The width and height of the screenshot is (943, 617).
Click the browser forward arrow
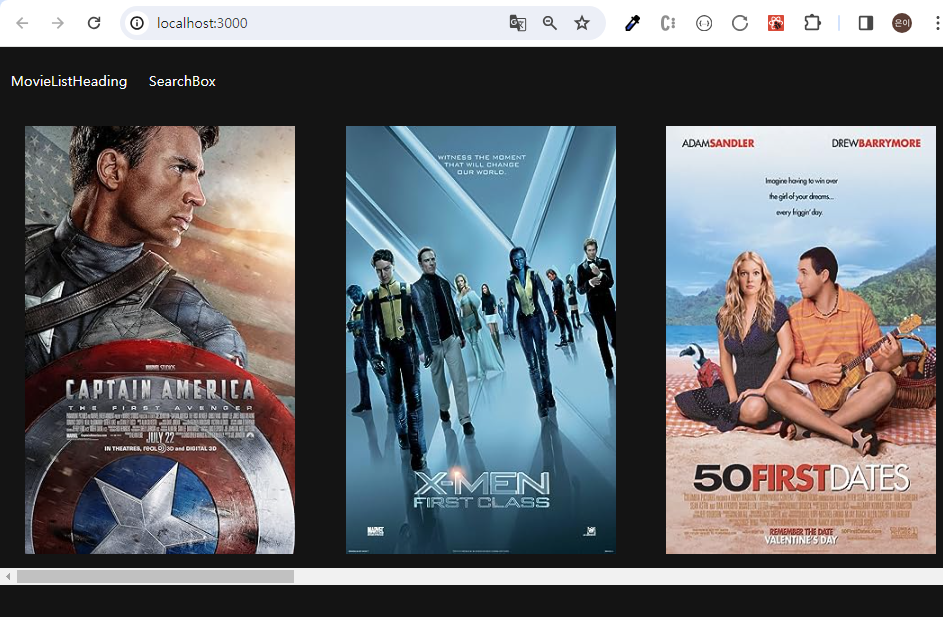(x=58, y=23)
